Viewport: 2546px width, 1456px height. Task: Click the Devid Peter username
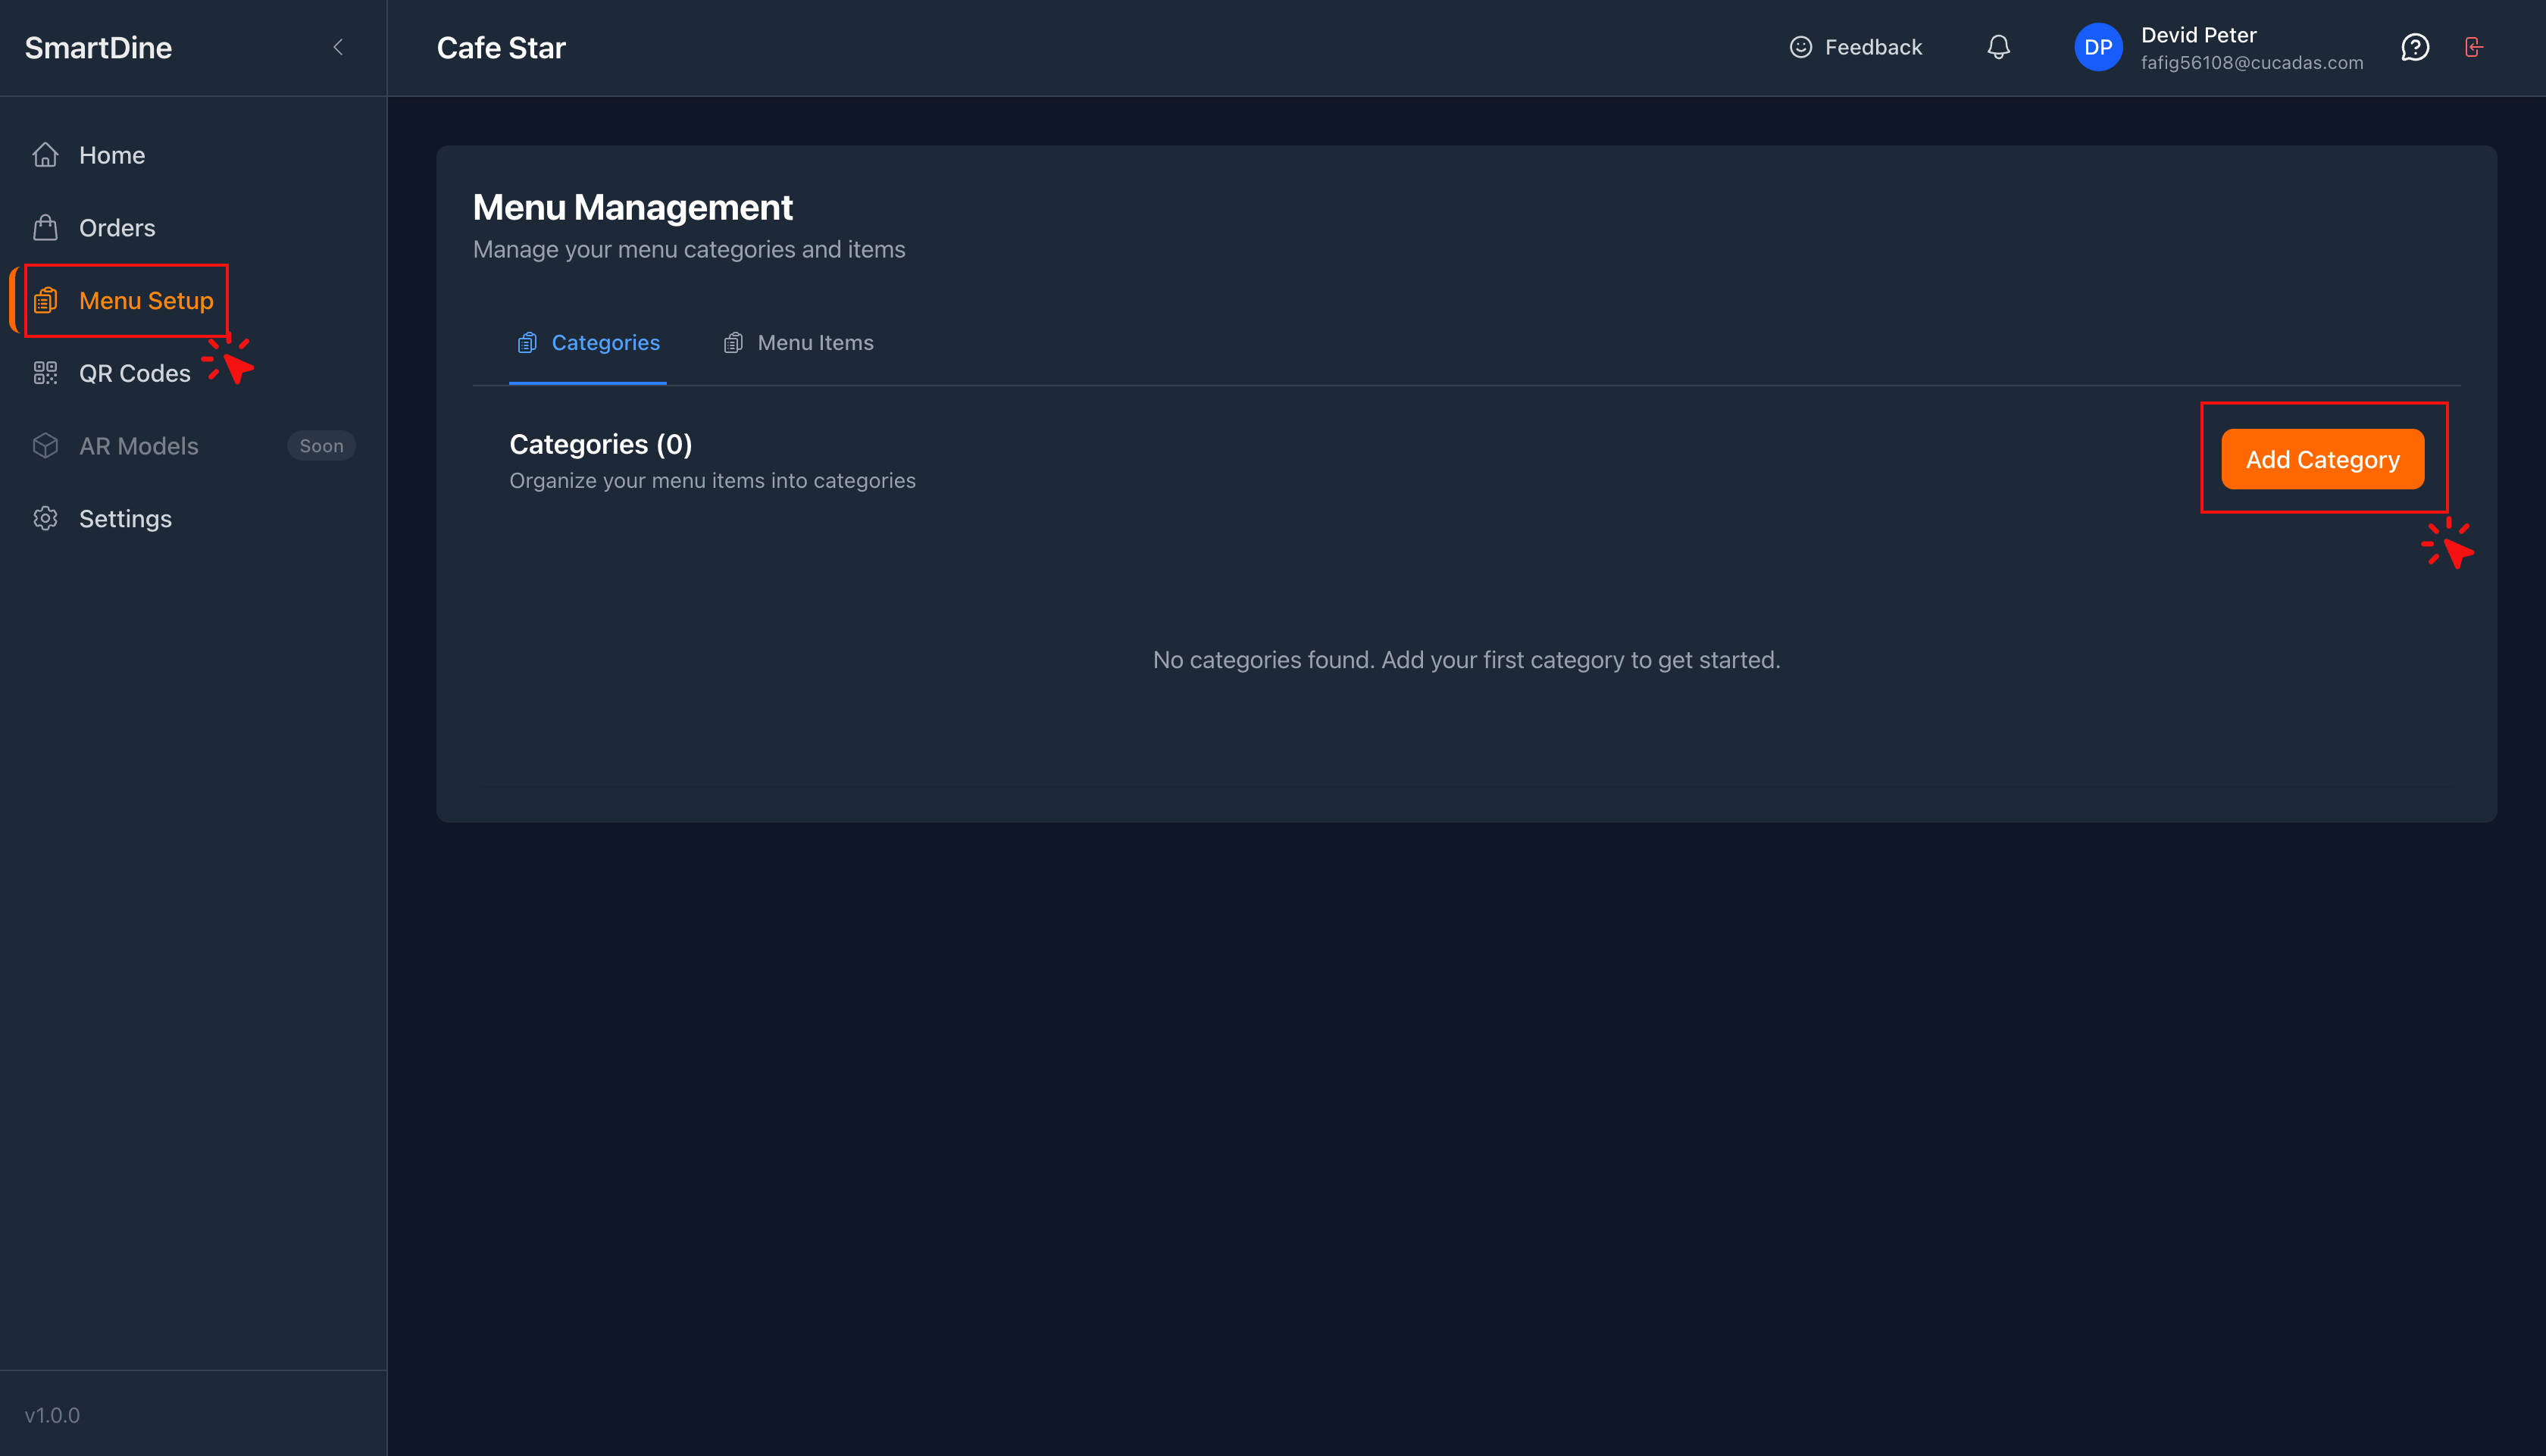[x=2198, y=35]
